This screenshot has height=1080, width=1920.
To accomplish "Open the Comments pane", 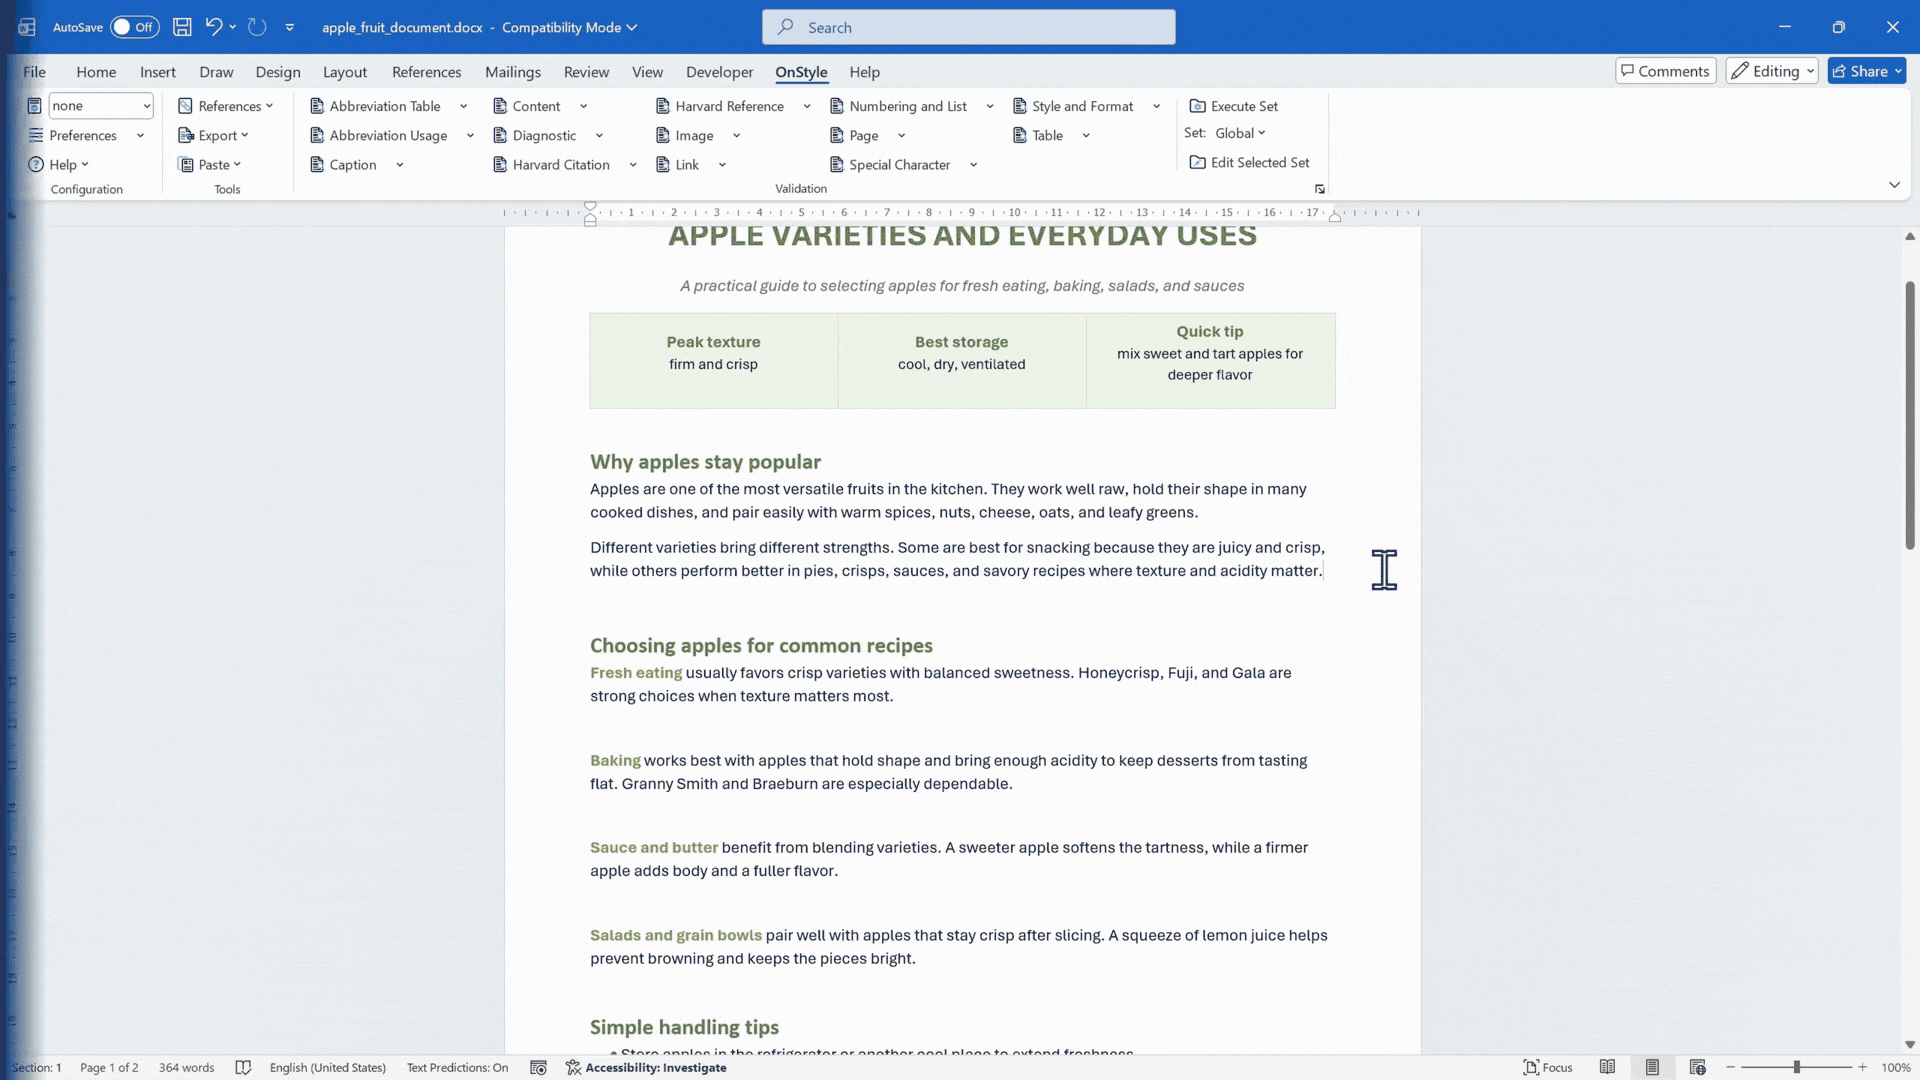I will coord(1665,71).
